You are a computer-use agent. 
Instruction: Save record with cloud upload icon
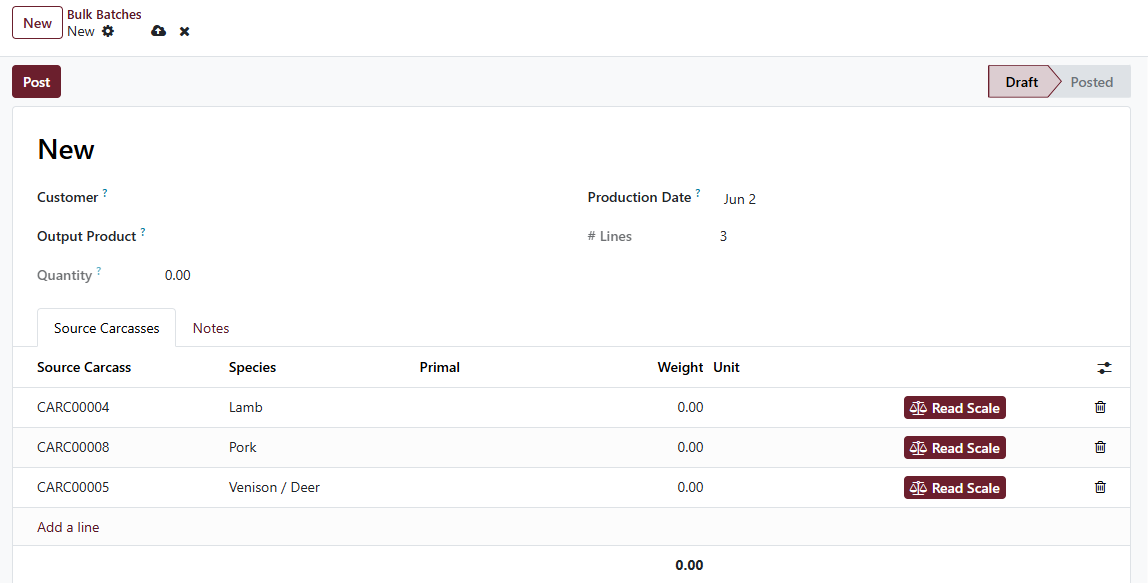pyautogui.click(x=158, y=31)
